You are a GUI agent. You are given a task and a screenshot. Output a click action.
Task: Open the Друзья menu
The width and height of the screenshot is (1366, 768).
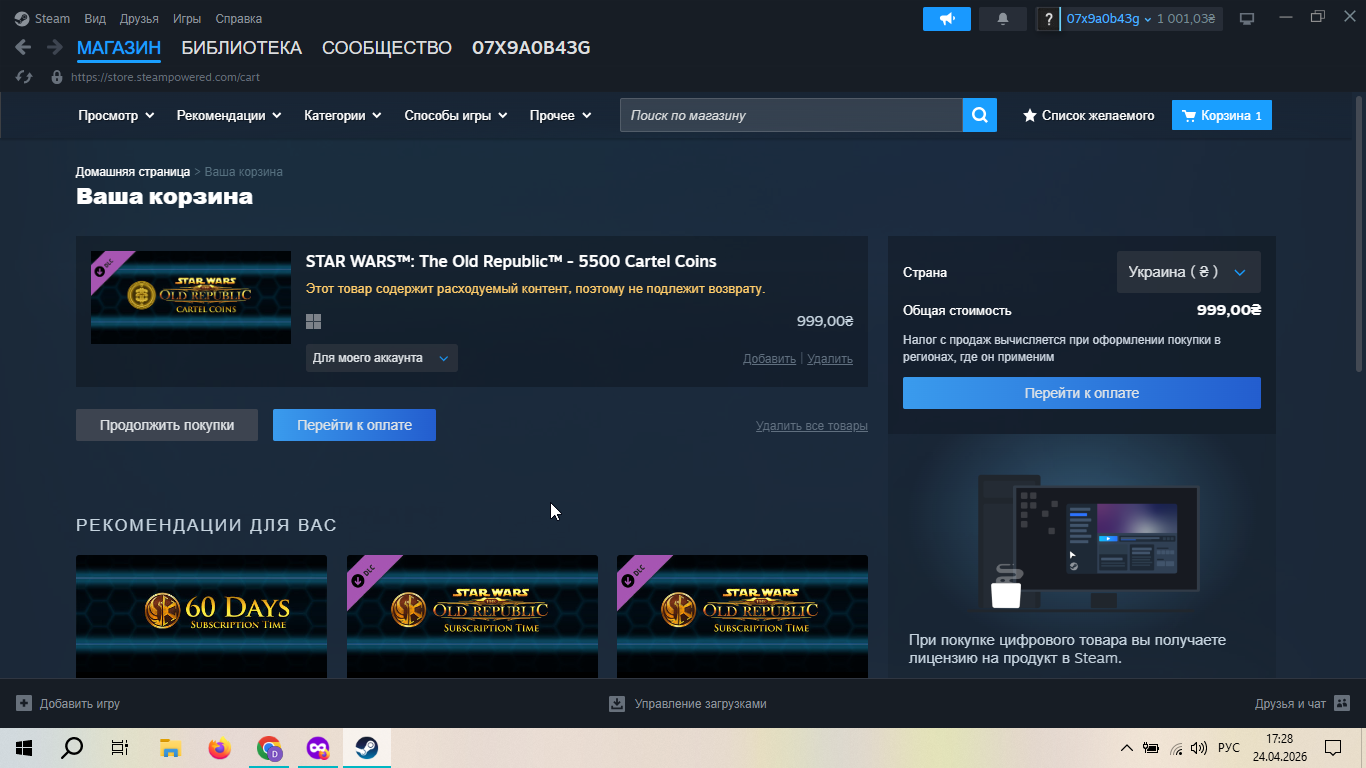[139, 19]
